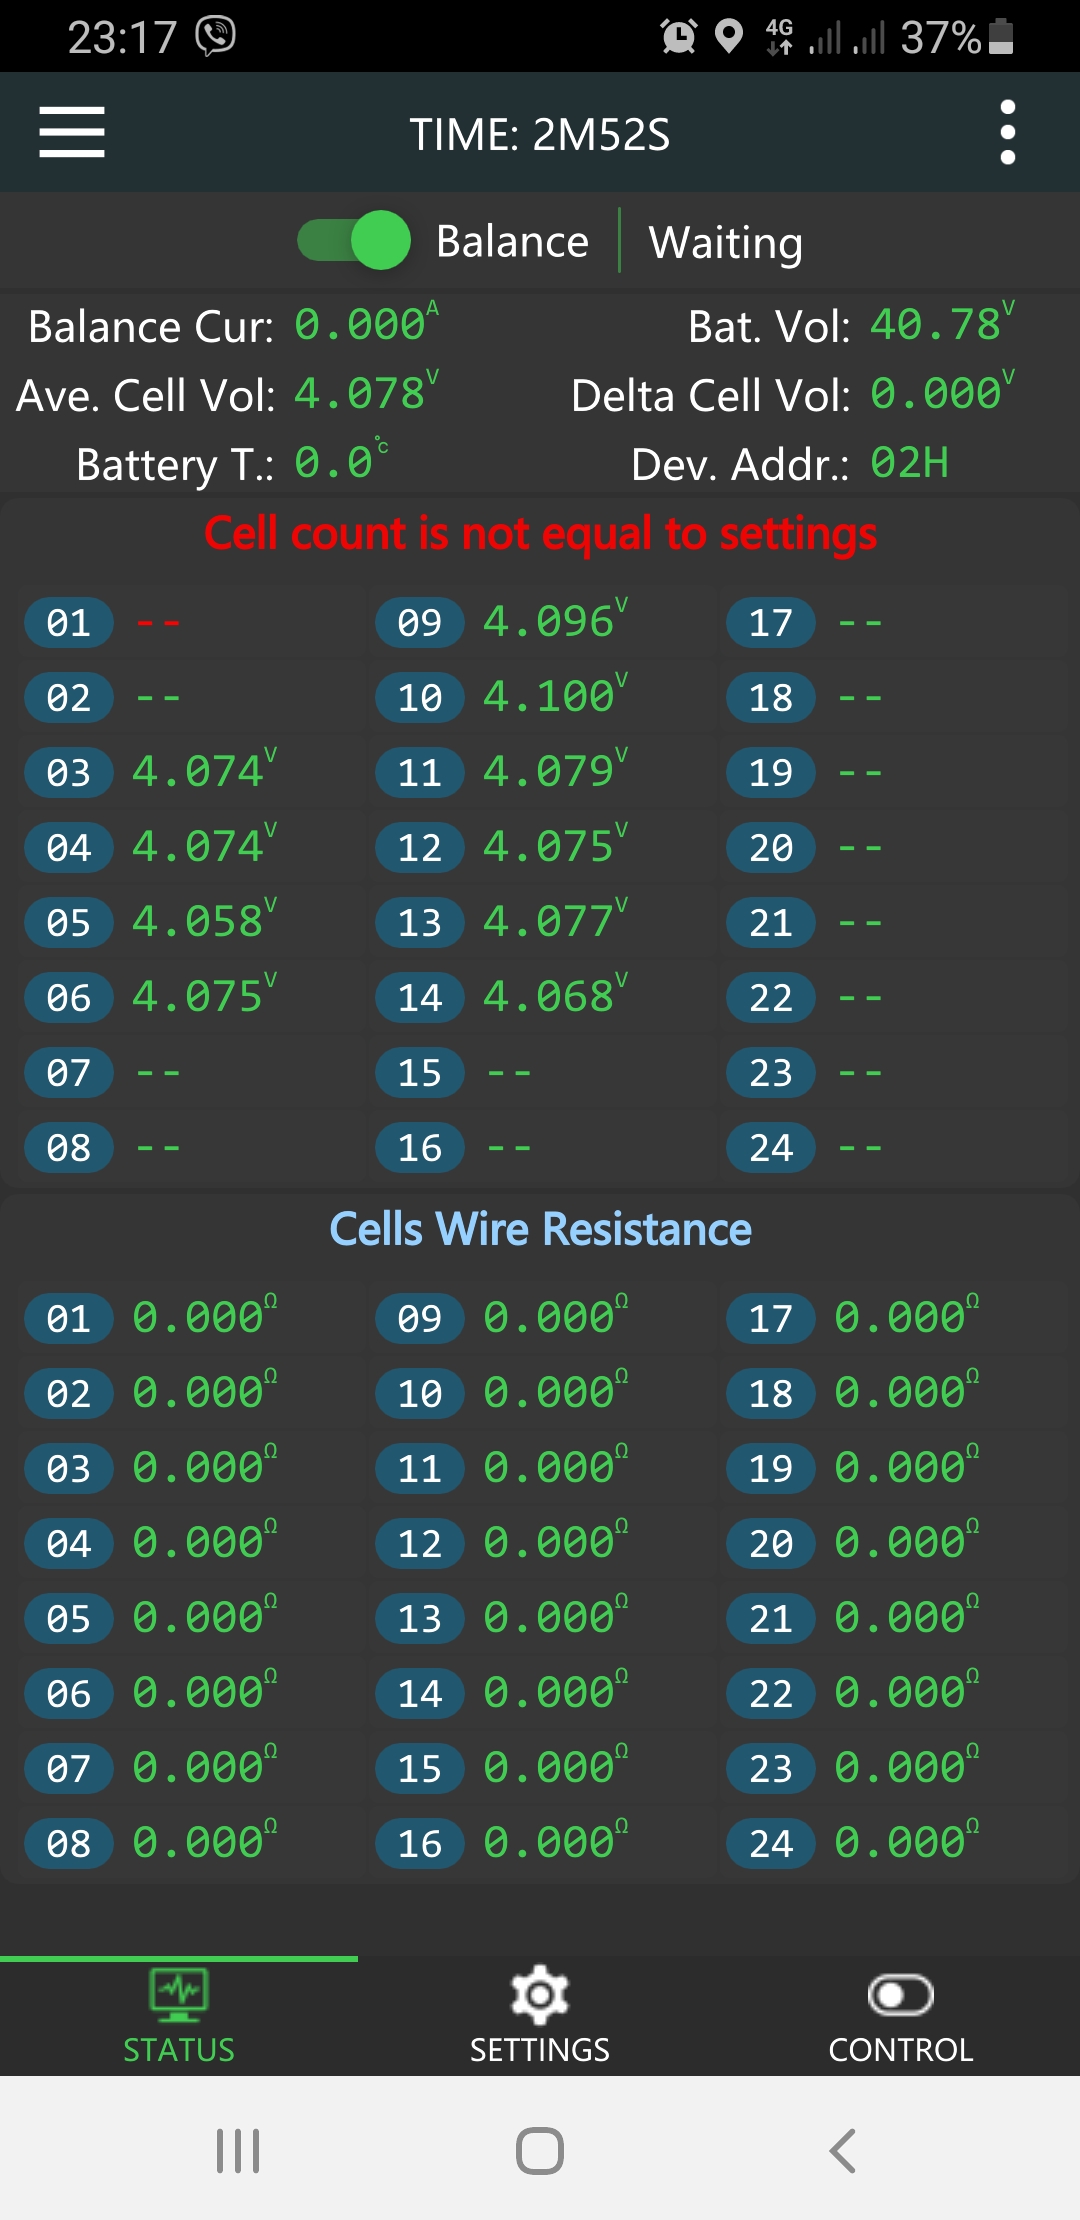Tap wire resistance entry number 24
1080x2220 pixels.
click(x=771, y=1843)
